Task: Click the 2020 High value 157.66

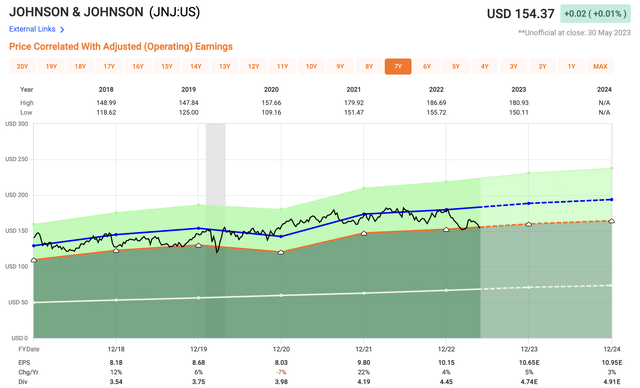Action: tap(271, 103)
